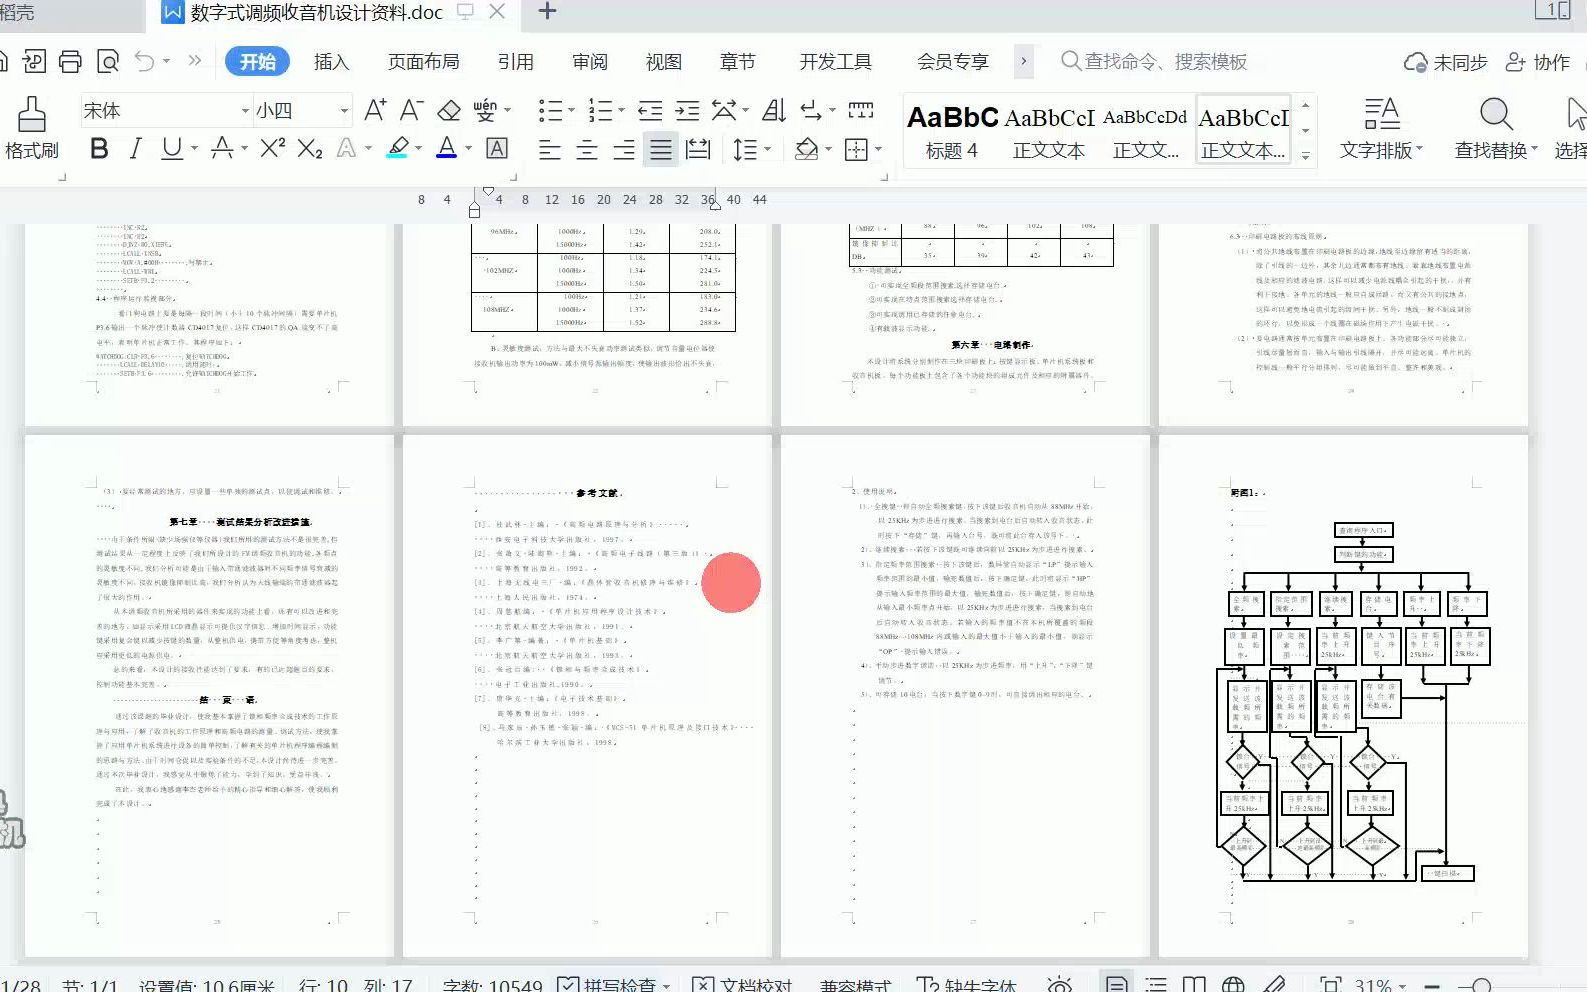
Task: Toggle bold formatting
Action: pyautogui.click(x=99, y=149)
